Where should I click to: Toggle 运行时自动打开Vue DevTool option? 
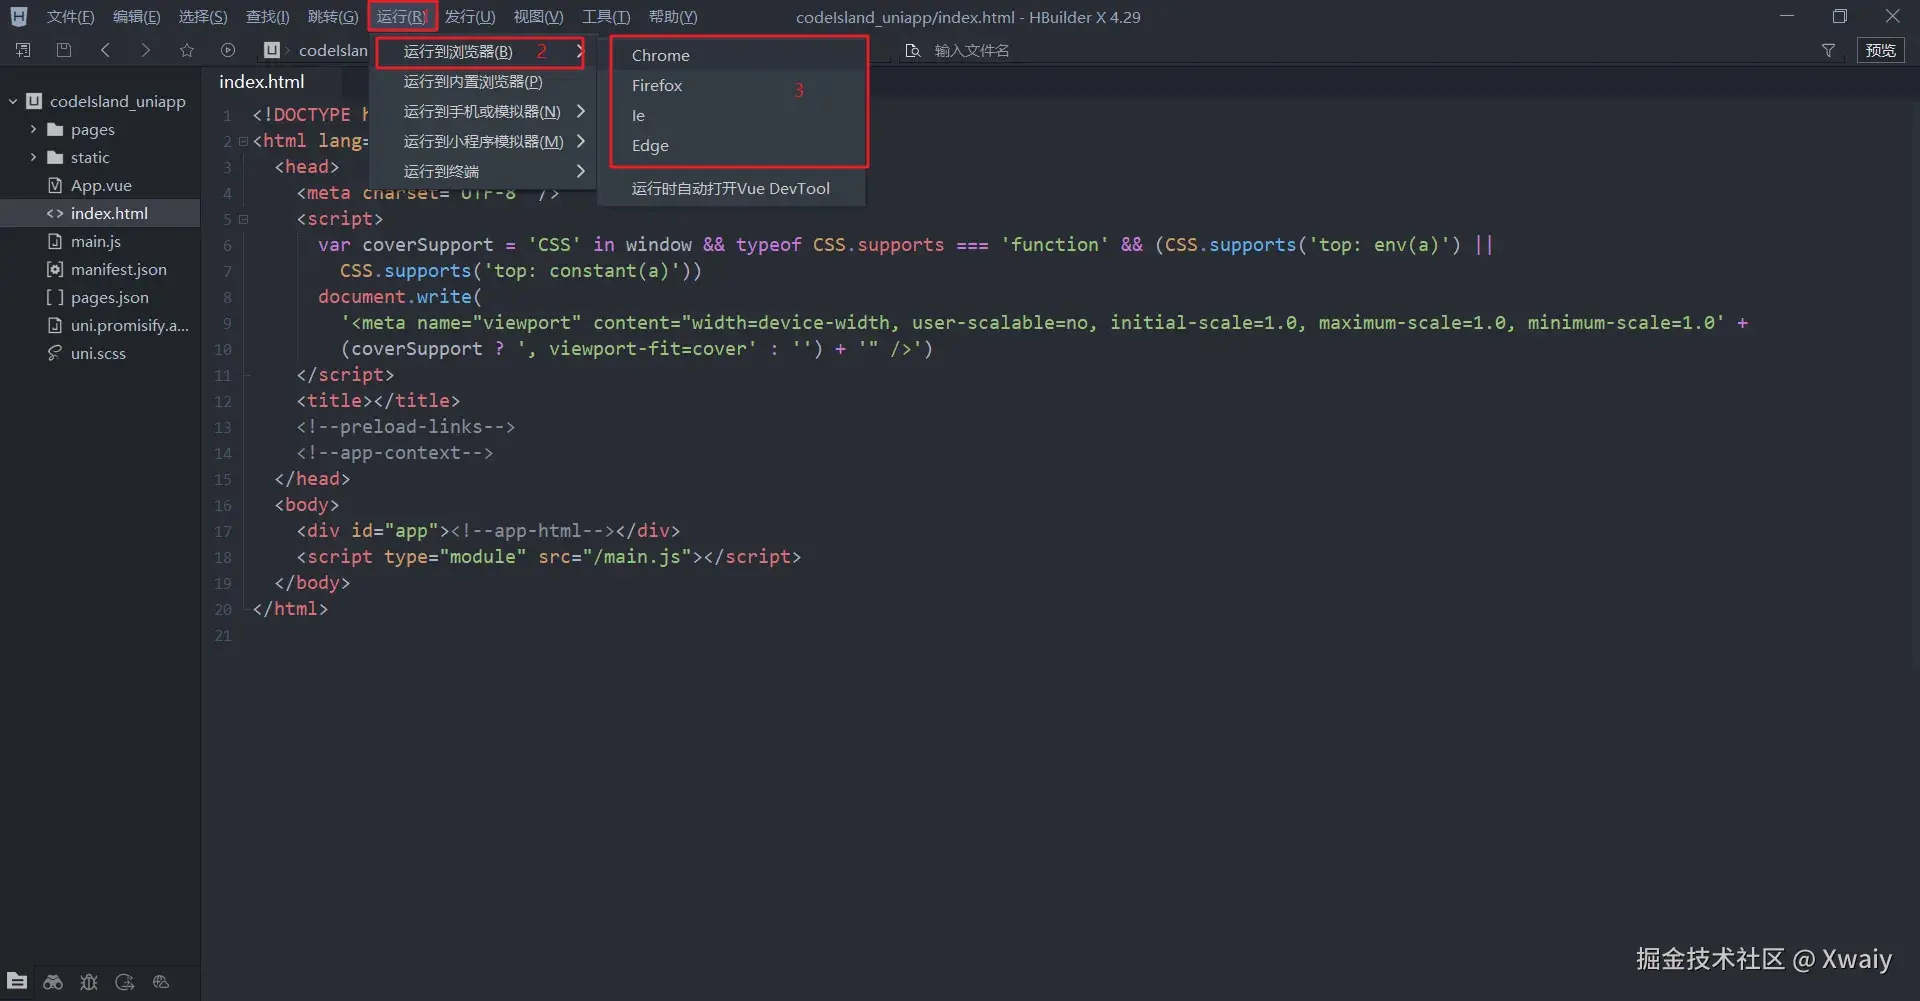point(731,188)
